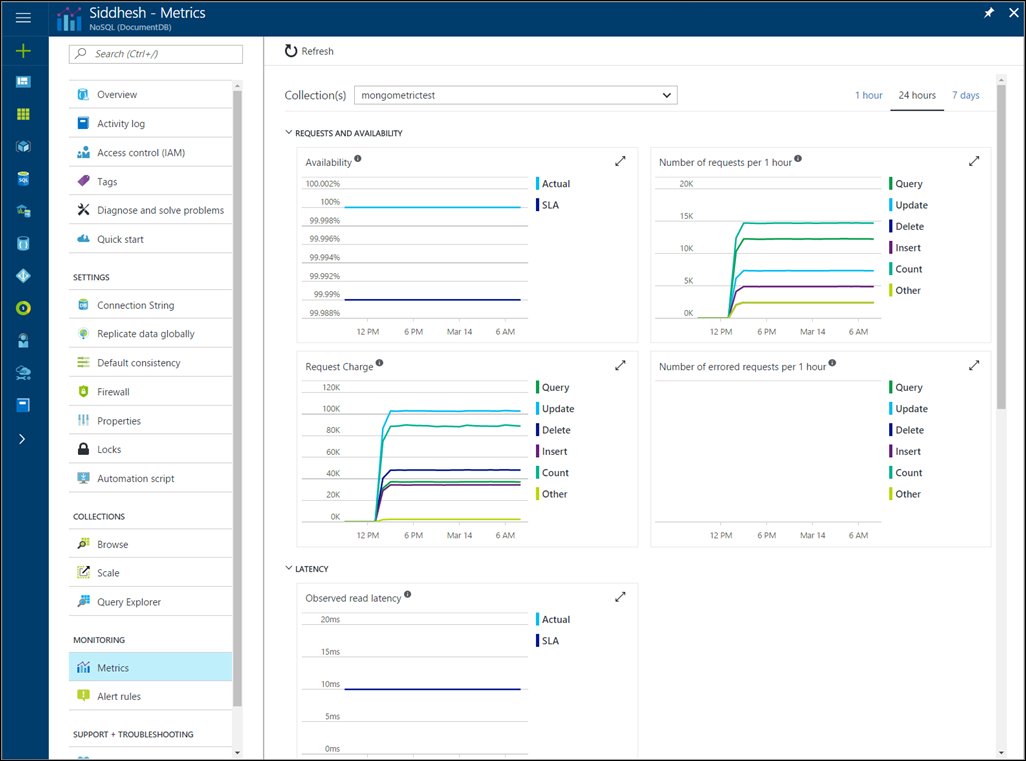Expand the Number of errored requests chart
The height and width of the screenshot is (761, 1026).
coord(974,365)
